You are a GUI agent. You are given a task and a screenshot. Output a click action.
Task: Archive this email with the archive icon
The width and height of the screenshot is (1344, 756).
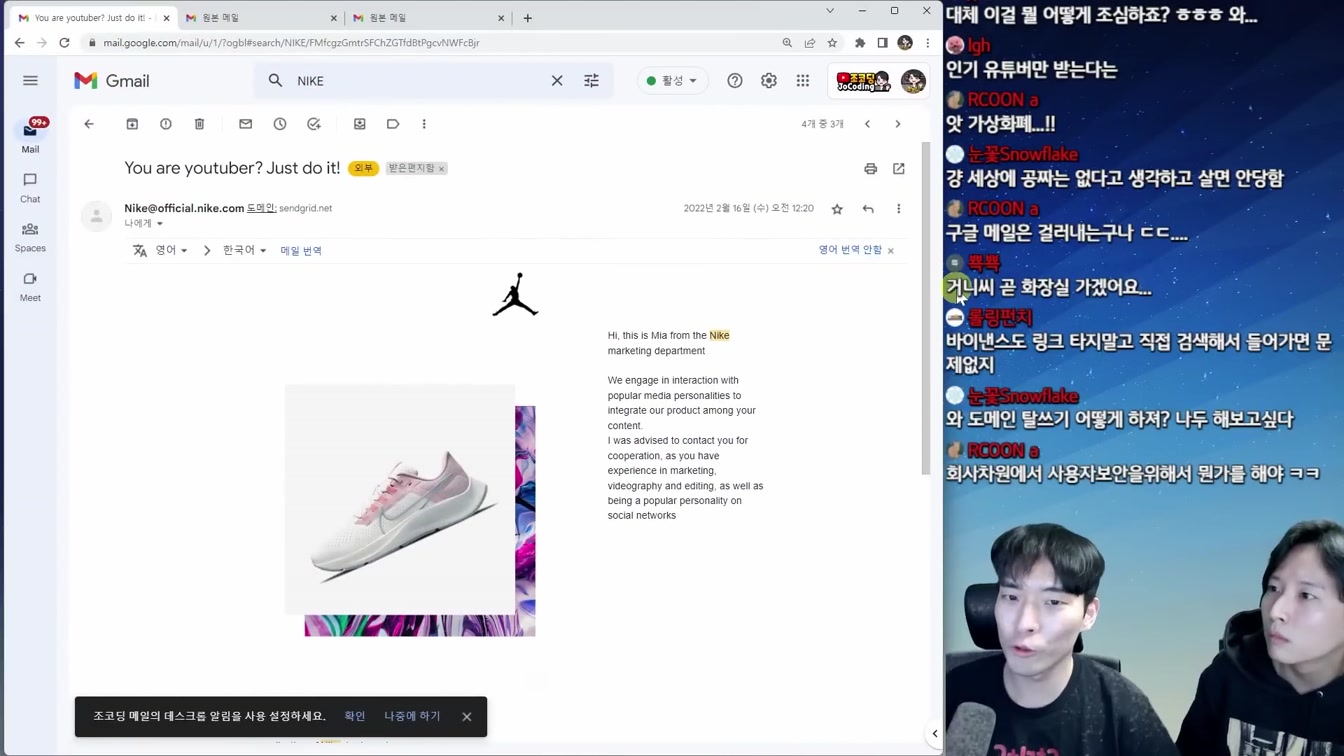(x=132, y=124)
